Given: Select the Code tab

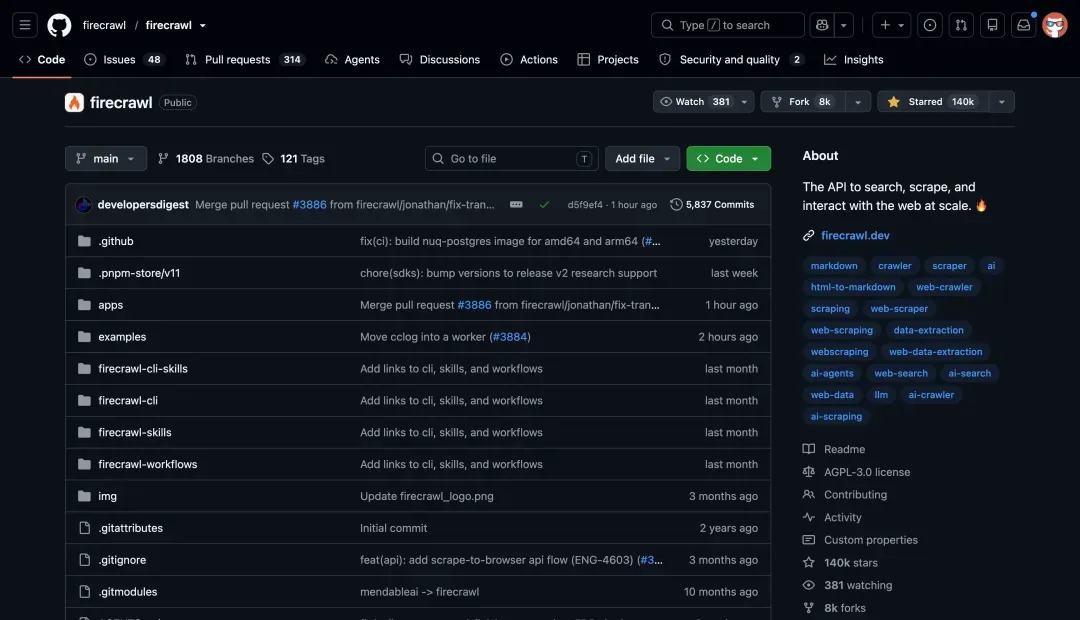Looking at the screenshot, I should pos(42,60).
